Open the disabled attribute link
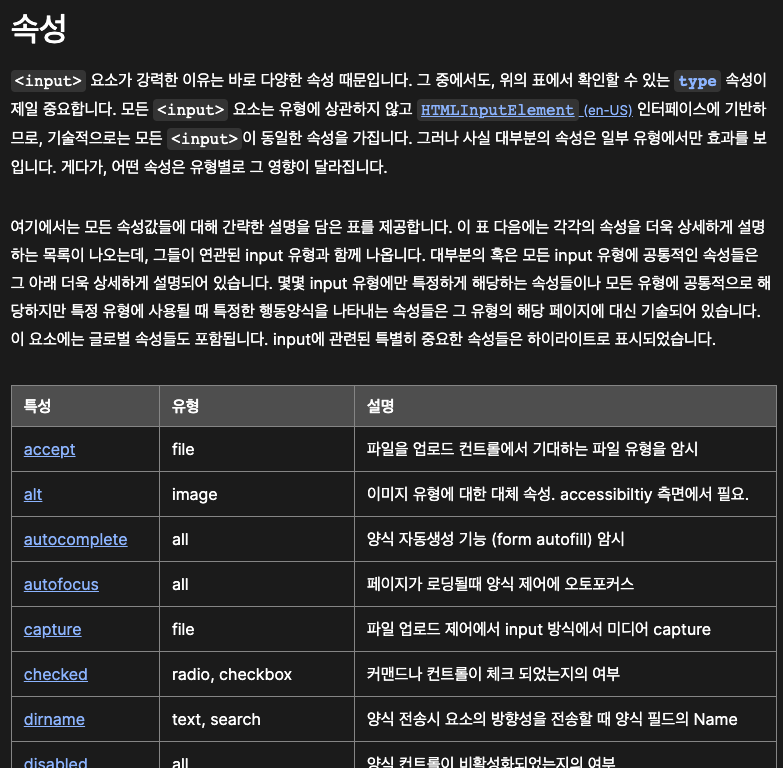Image resolution: width=783 pixels, height=768 pixels. click(x=55, y=762)
